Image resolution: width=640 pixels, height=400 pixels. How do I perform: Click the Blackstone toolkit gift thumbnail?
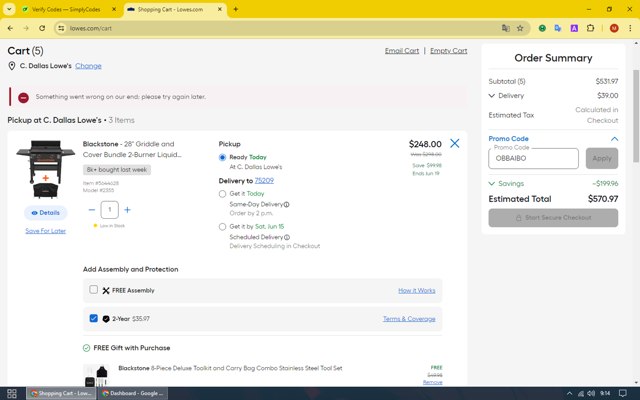[x=96, y=376]
